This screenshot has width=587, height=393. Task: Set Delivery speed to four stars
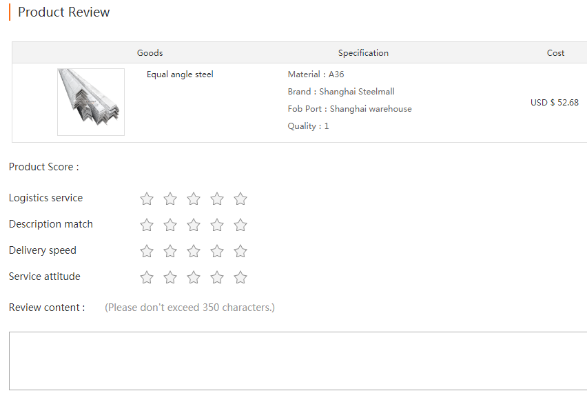pos(217,251)
